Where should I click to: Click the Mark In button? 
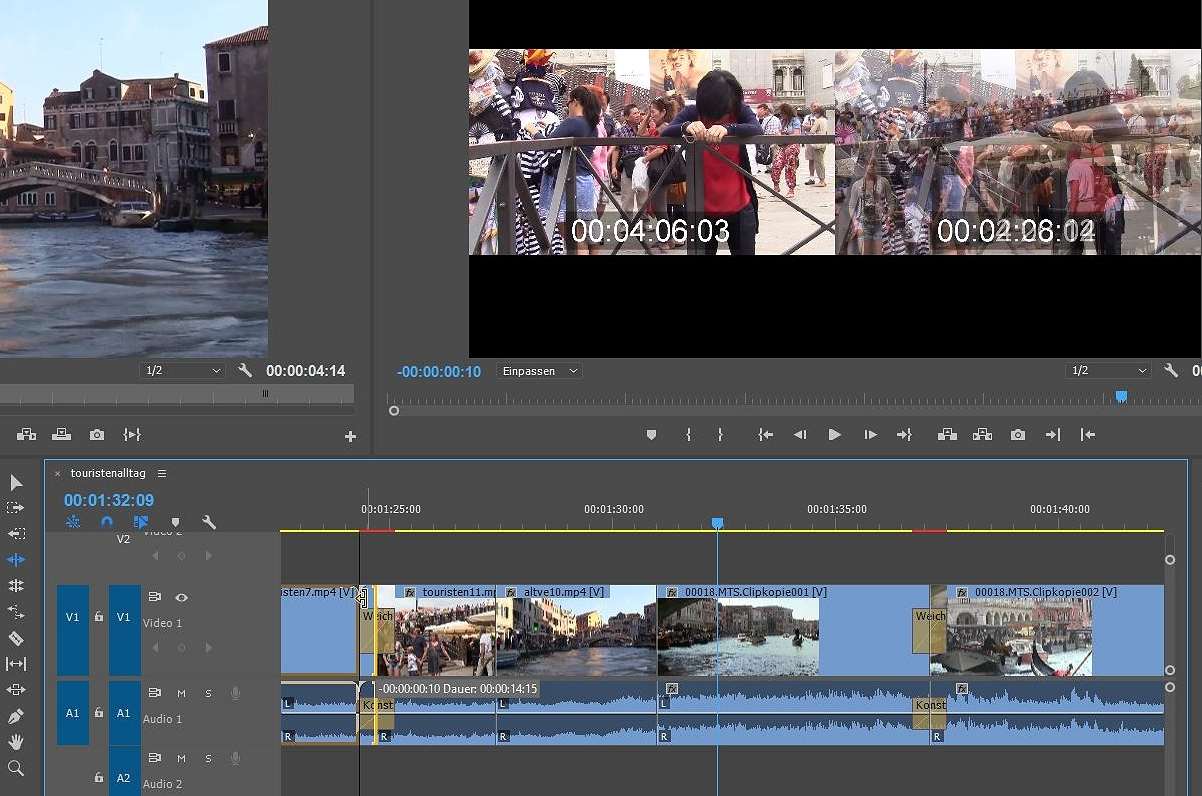click(x=688, y=434)
